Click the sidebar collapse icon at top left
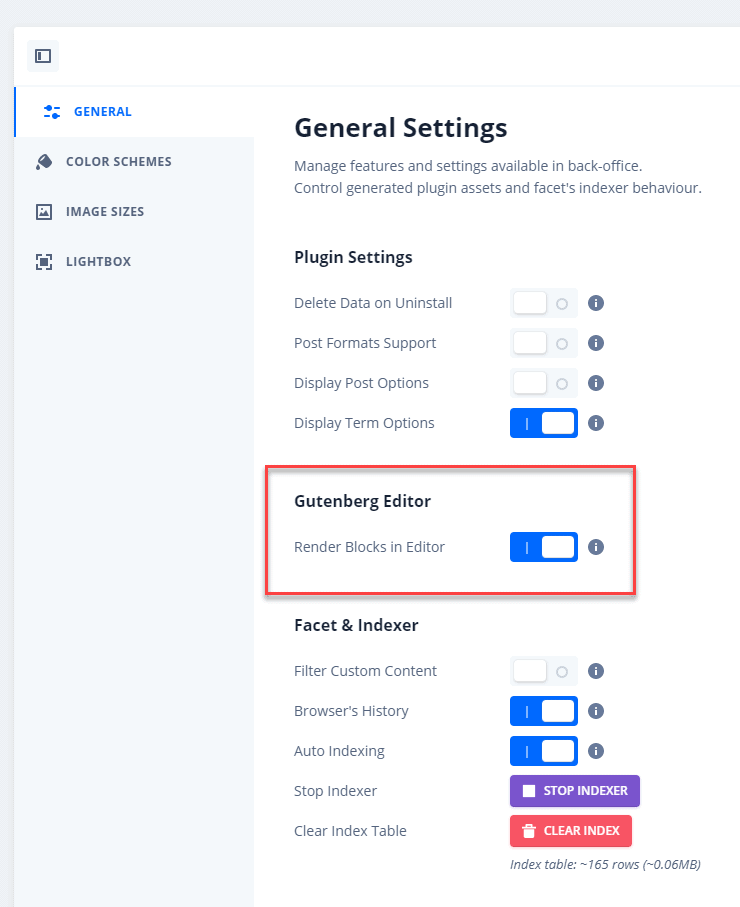This screenshot has height=907, width=740. [42, 56]
